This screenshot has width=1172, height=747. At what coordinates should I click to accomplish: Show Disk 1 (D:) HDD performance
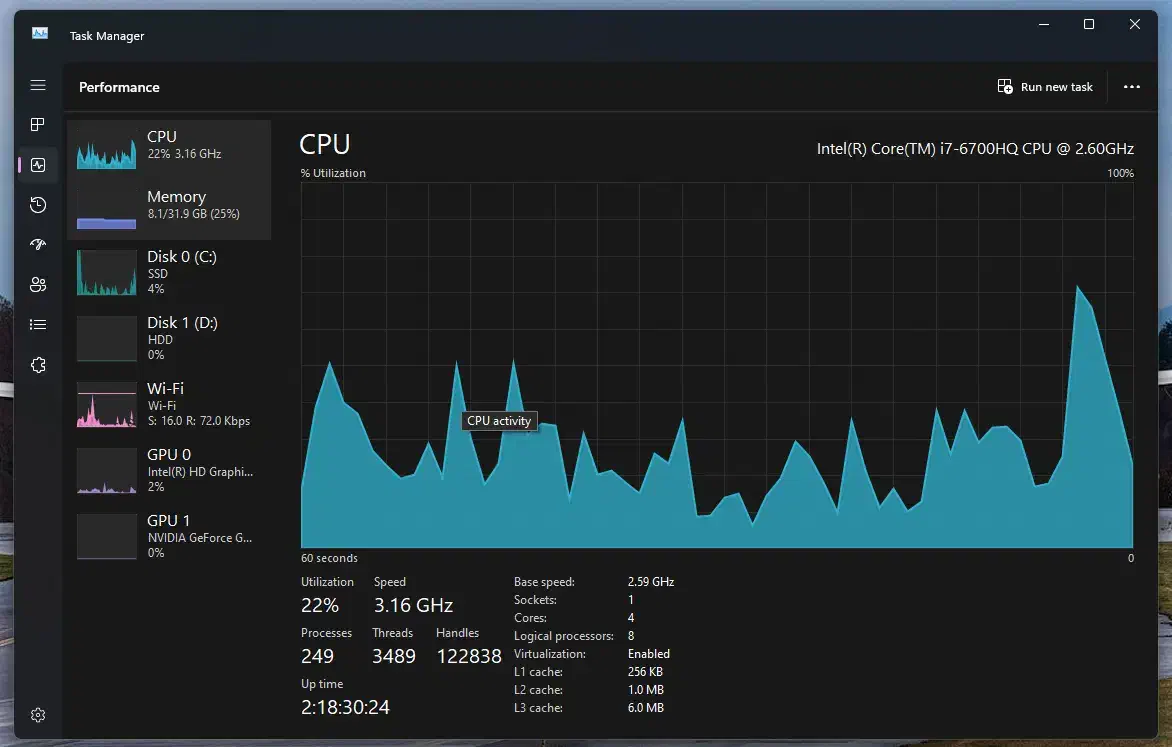[x=169, y=338]
